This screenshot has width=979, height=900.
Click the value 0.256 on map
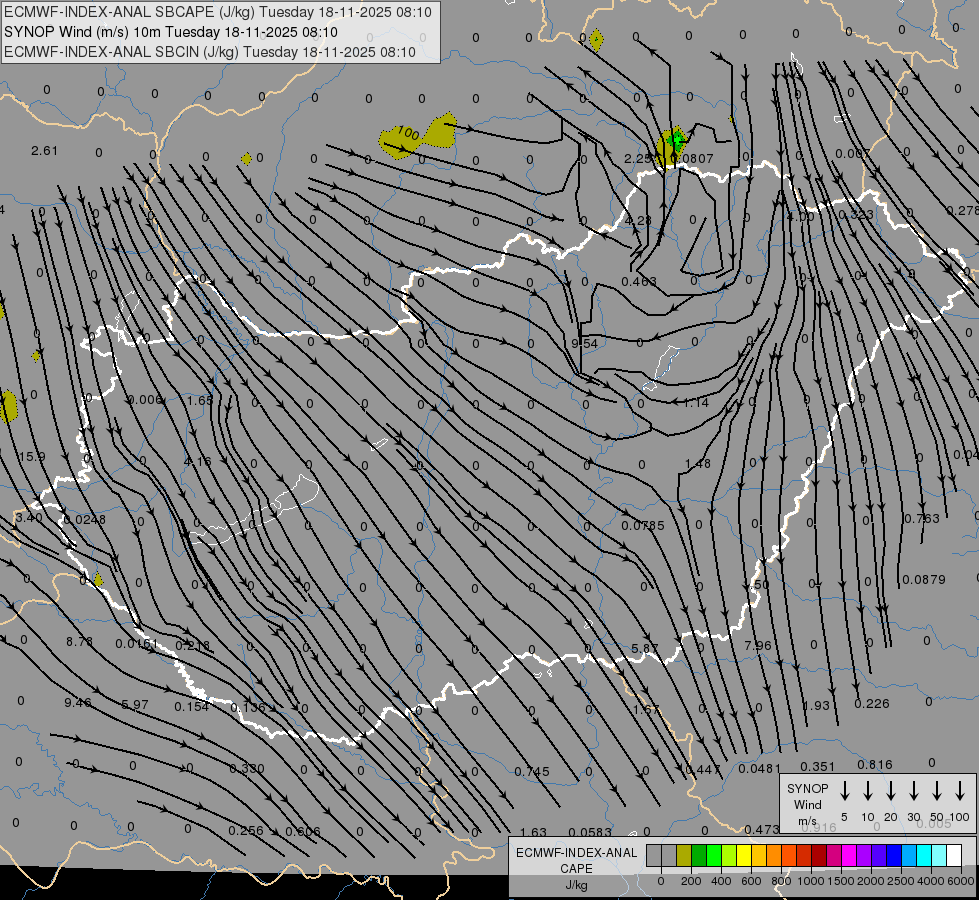click(x=245, y=831)
